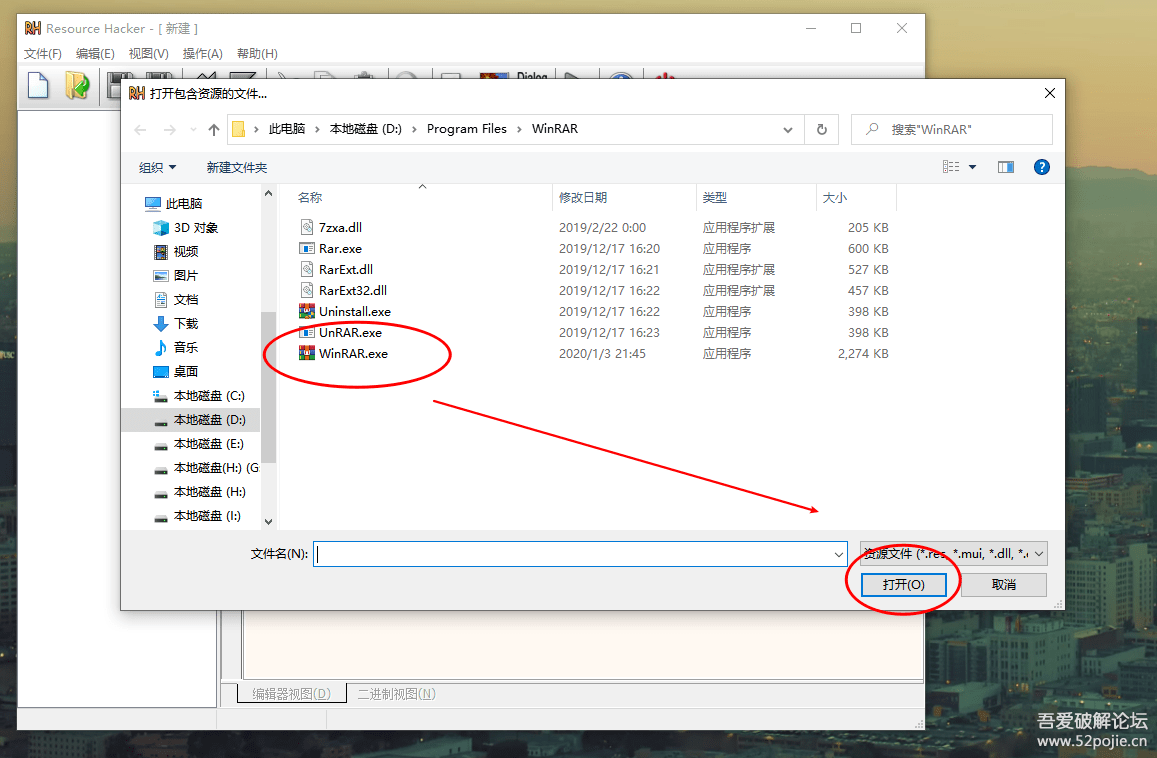Open the recent locations dropdown arrow
This screenshot has height=758, width=1157.
[193, 130]
